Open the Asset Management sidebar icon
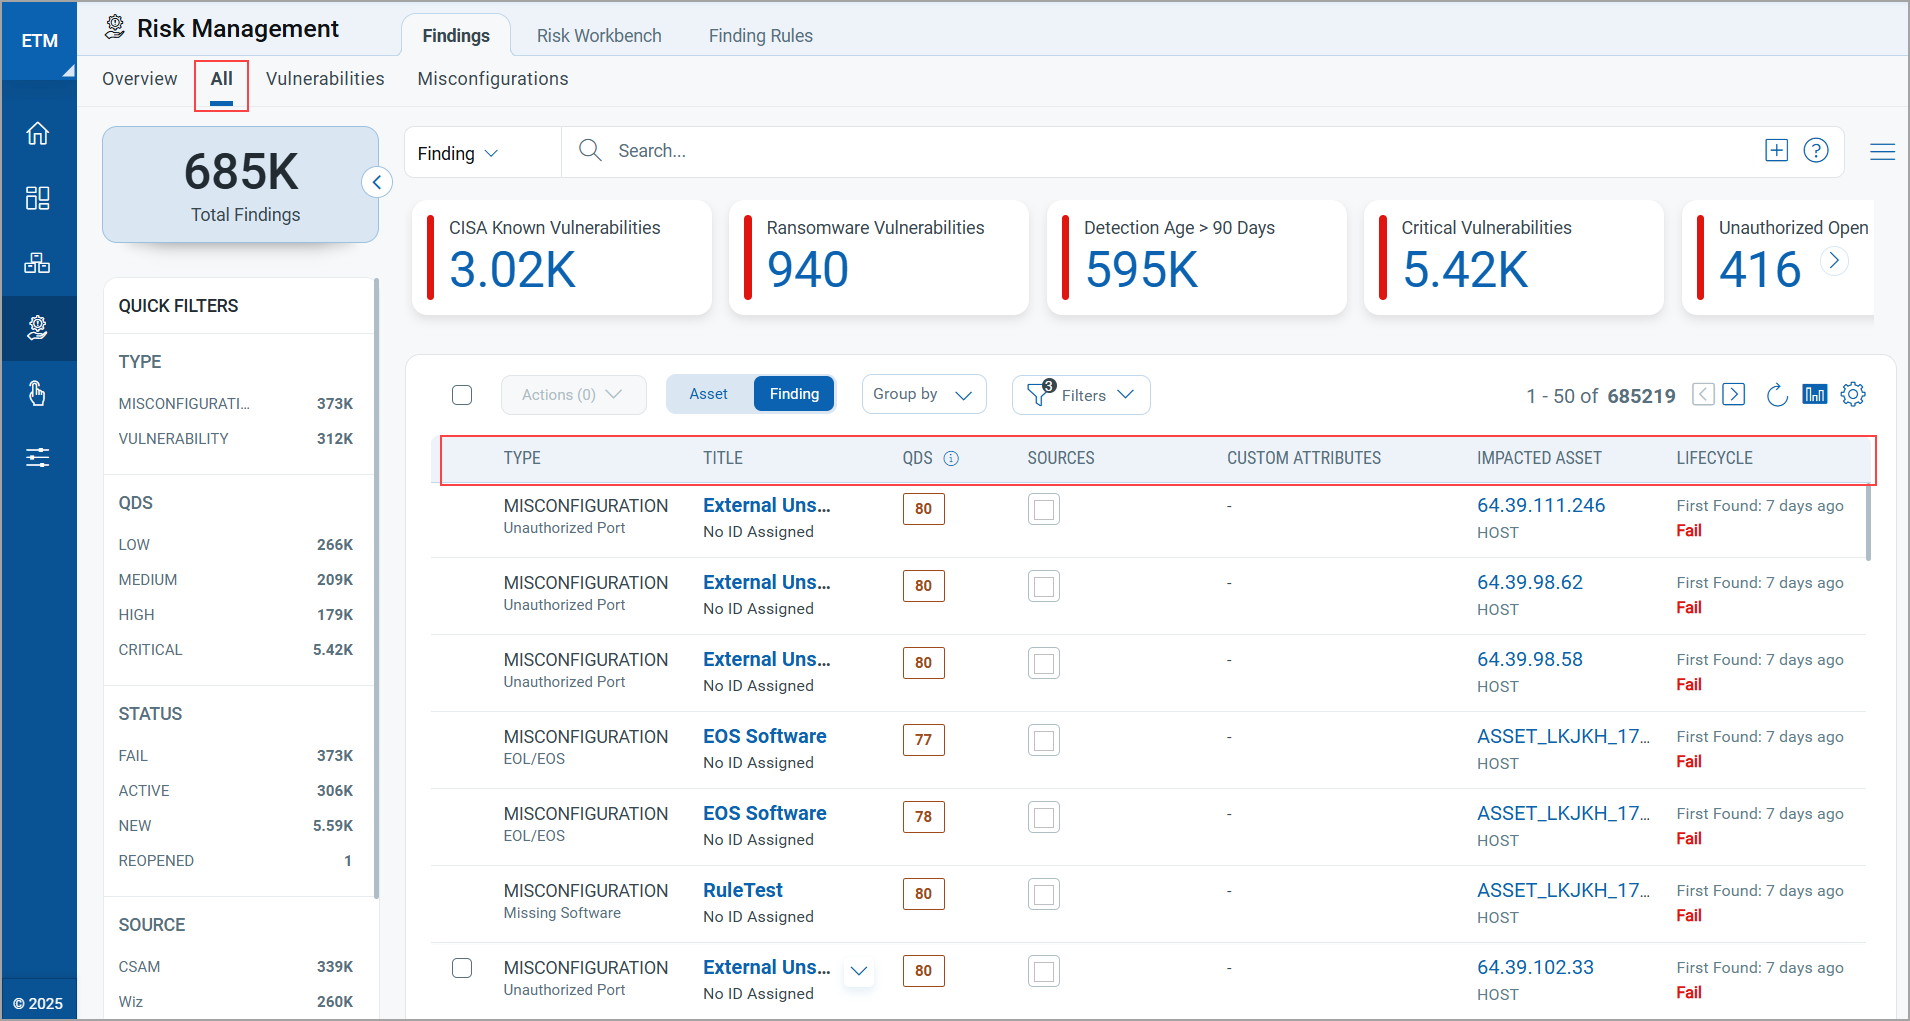Image resolution: width=1910 pixels, height=1021 pixels. pyautogui.click(x=38, y=262)
